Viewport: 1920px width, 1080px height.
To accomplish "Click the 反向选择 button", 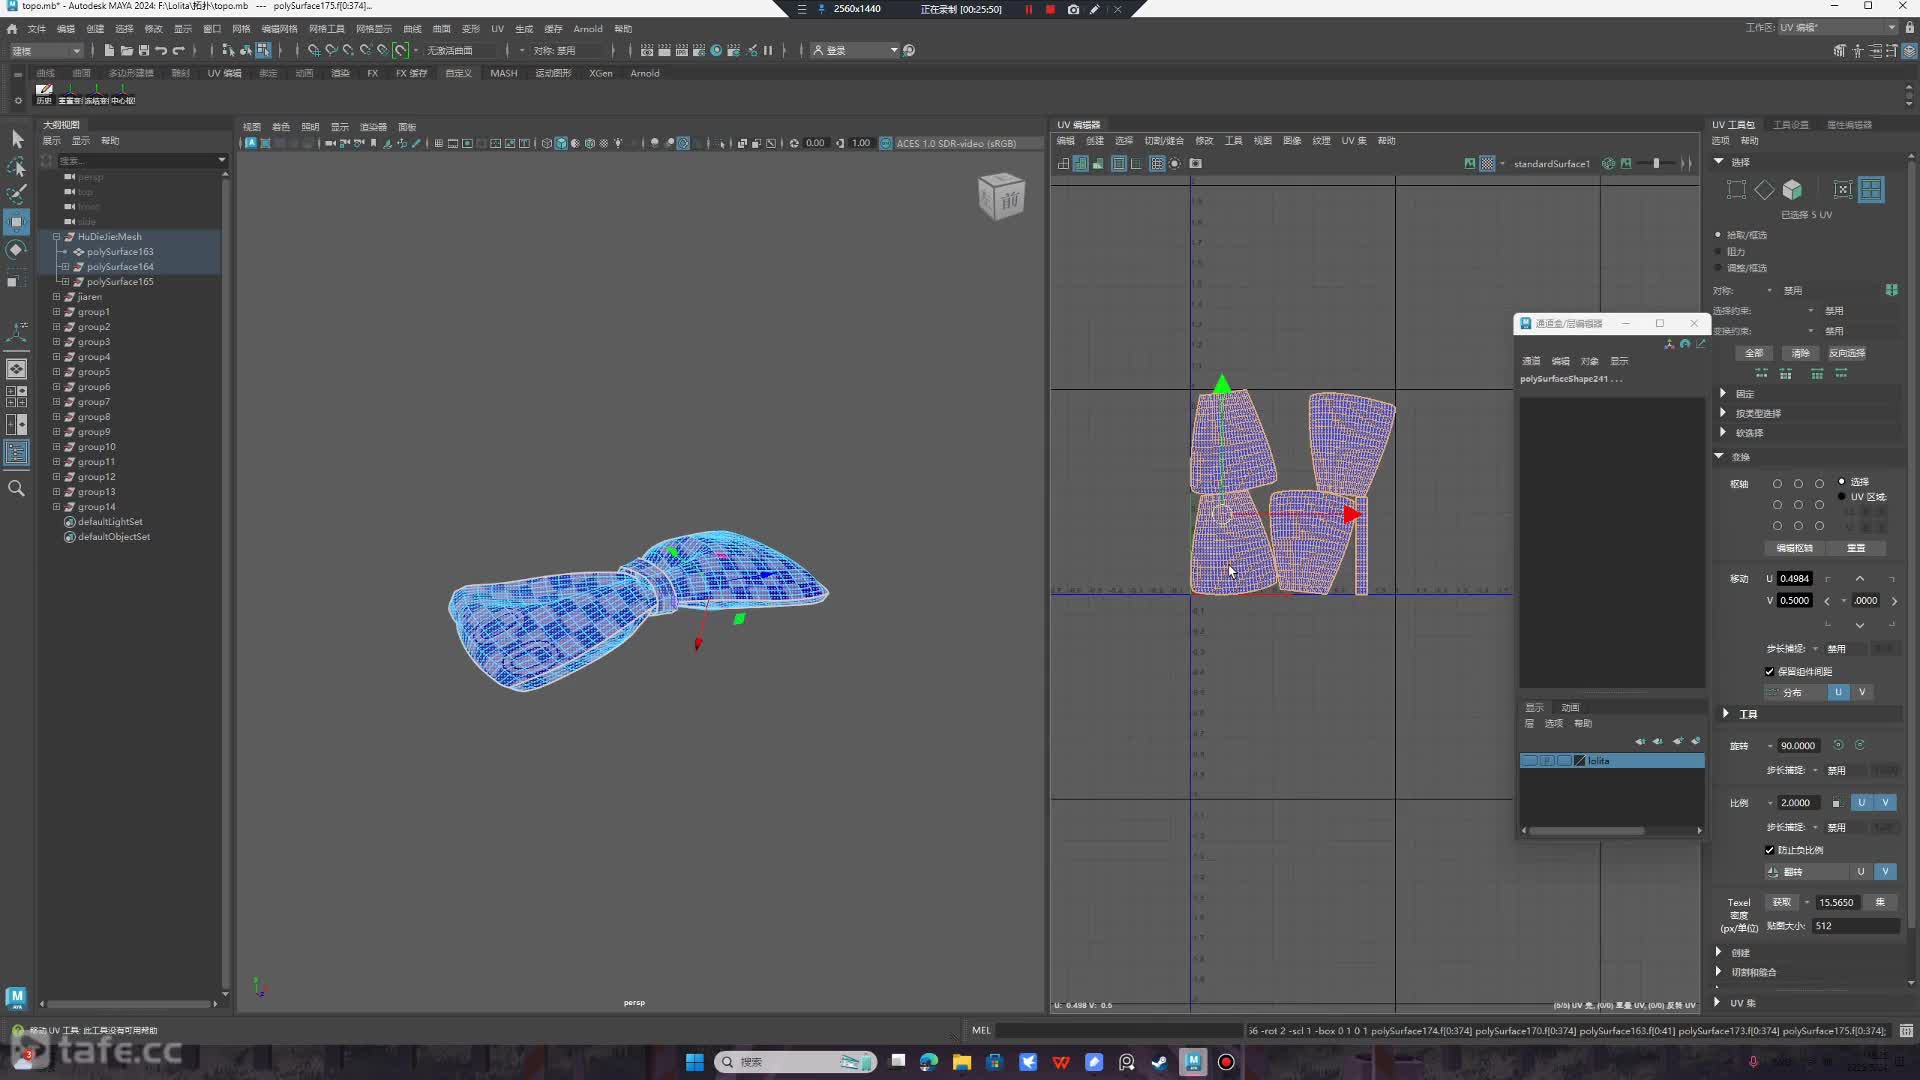I will [1847, 353].
